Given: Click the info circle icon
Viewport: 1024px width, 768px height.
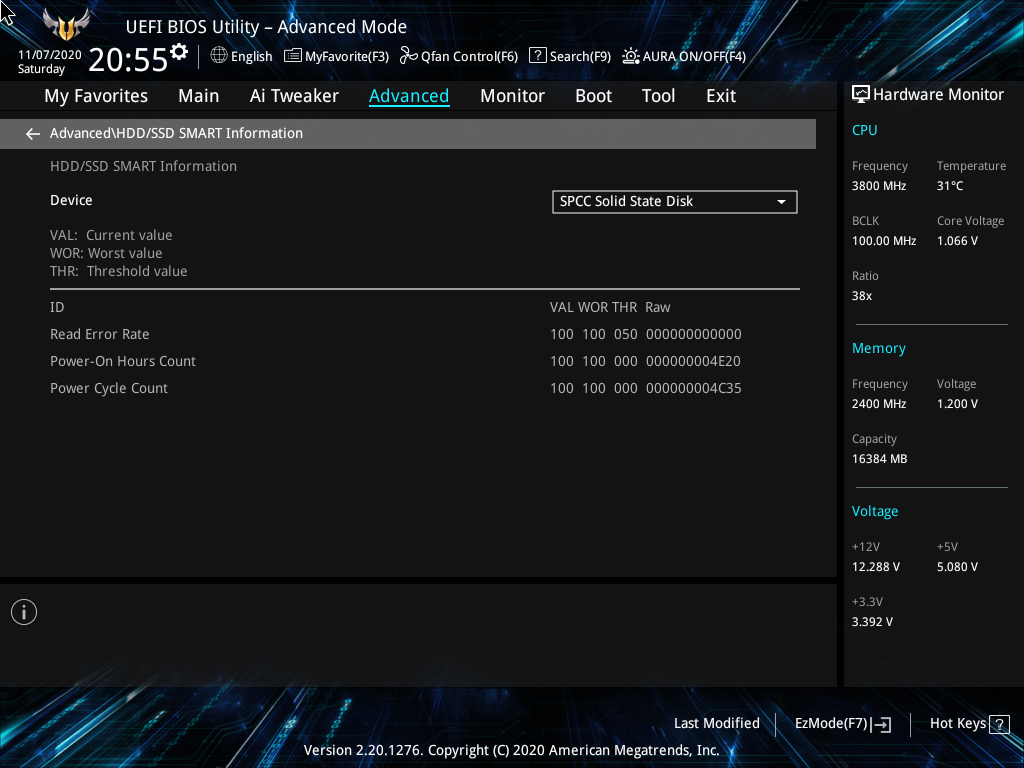Looking at the screenshot, I should (x=24, y=612).
